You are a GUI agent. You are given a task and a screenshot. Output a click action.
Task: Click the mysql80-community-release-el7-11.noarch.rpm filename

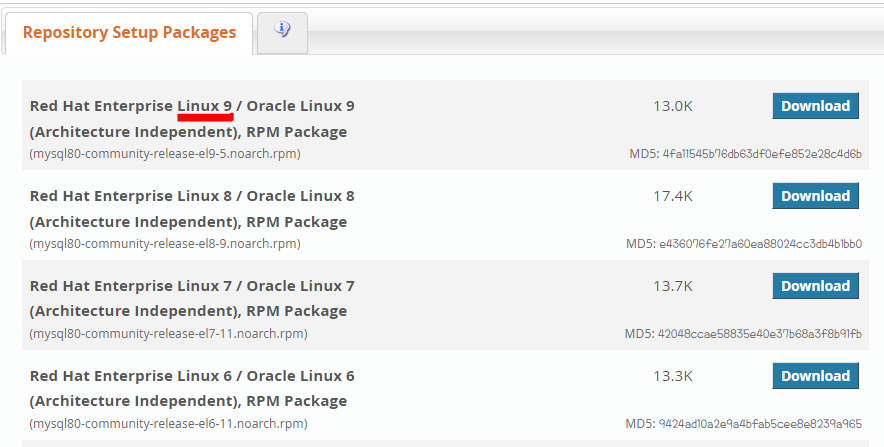click(x=169, y=334)
